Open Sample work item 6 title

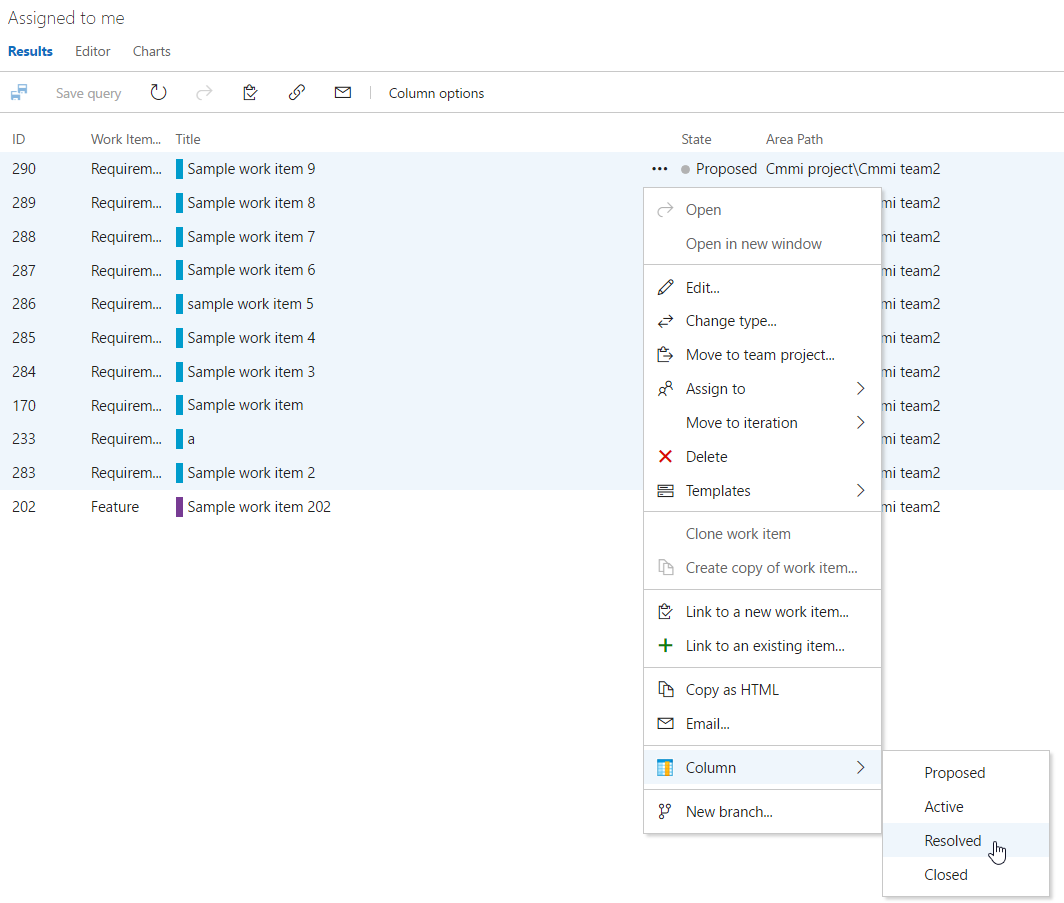tap(251, 270)
